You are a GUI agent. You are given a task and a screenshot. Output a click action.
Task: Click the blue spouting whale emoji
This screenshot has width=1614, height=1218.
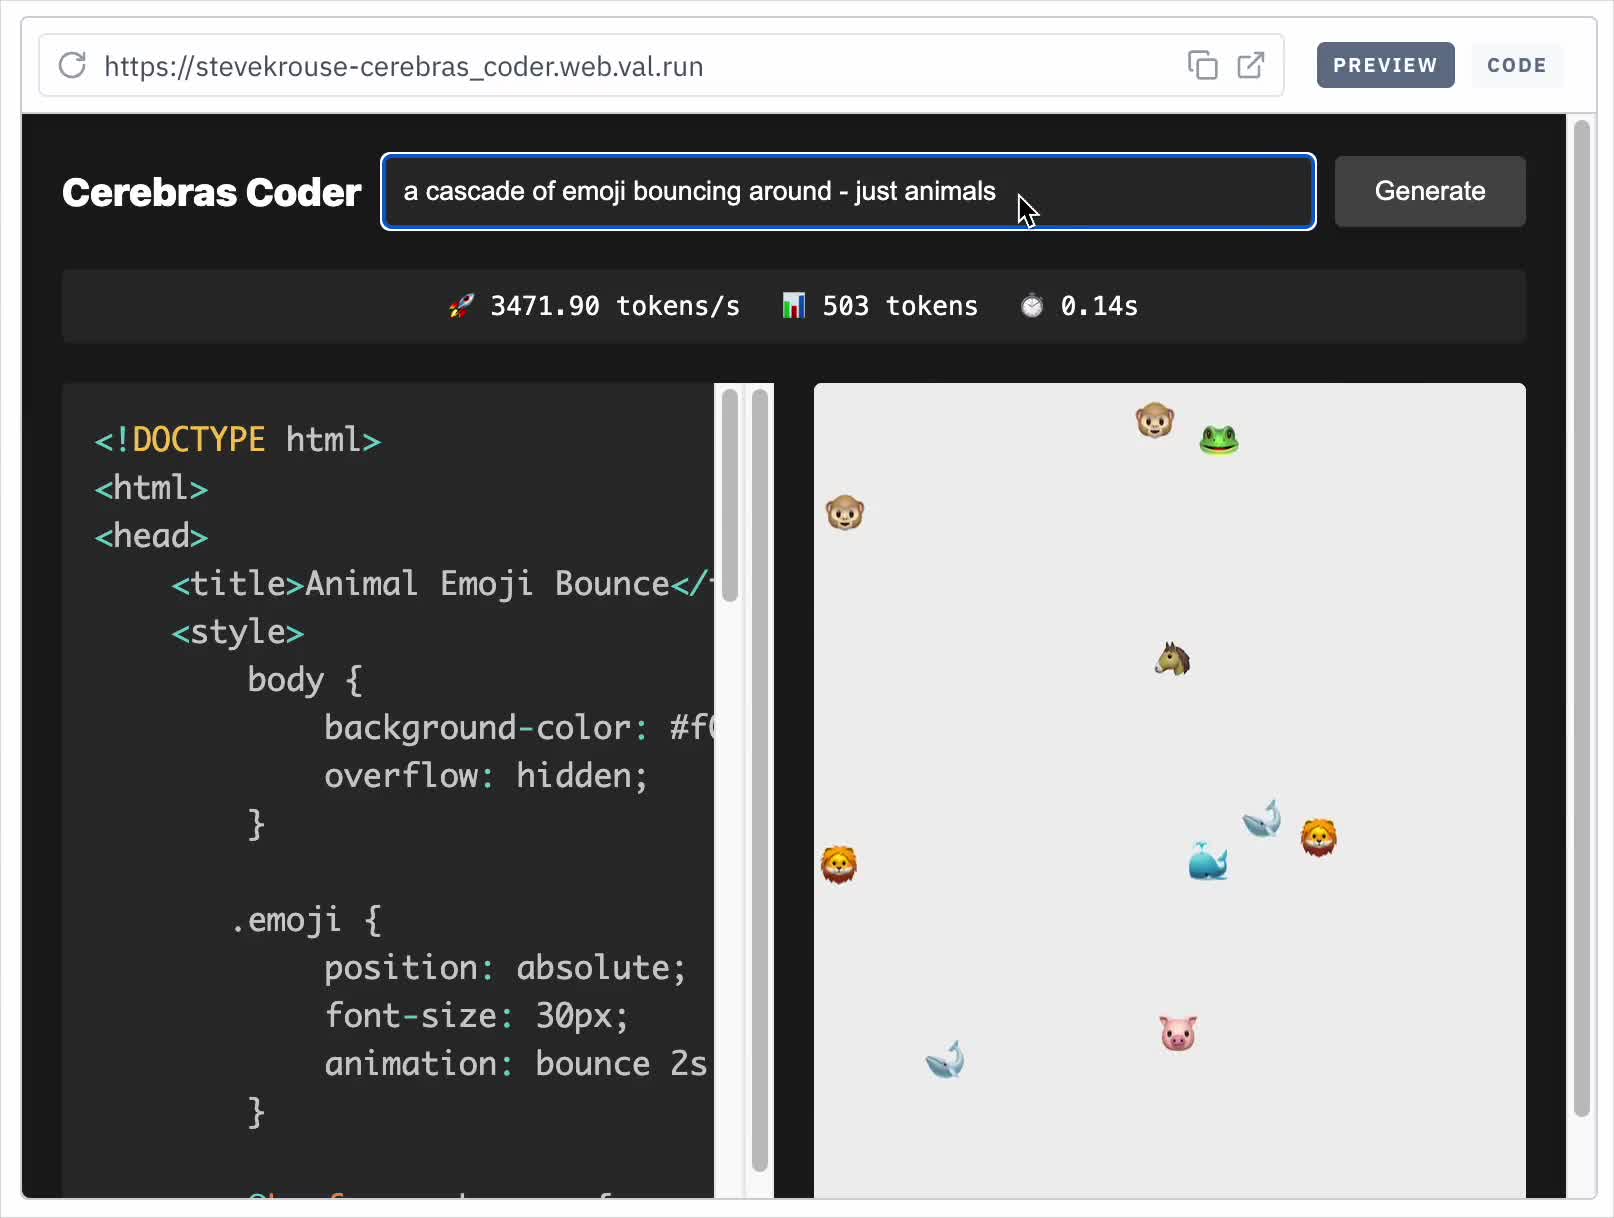[x=1207, y=861]
